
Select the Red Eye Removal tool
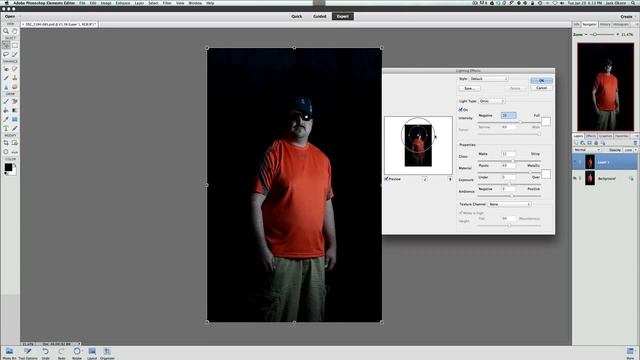point(6,69)
